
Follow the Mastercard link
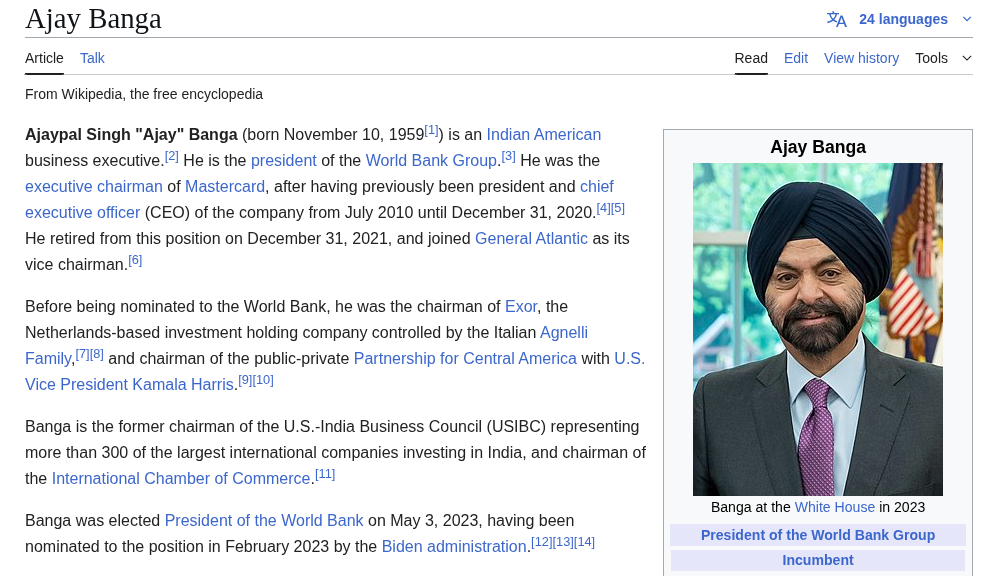pos(225,187)
